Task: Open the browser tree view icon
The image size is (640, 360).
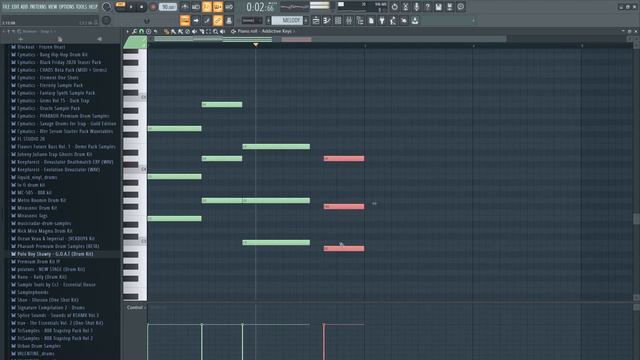Action: click(x=360, y=20)
